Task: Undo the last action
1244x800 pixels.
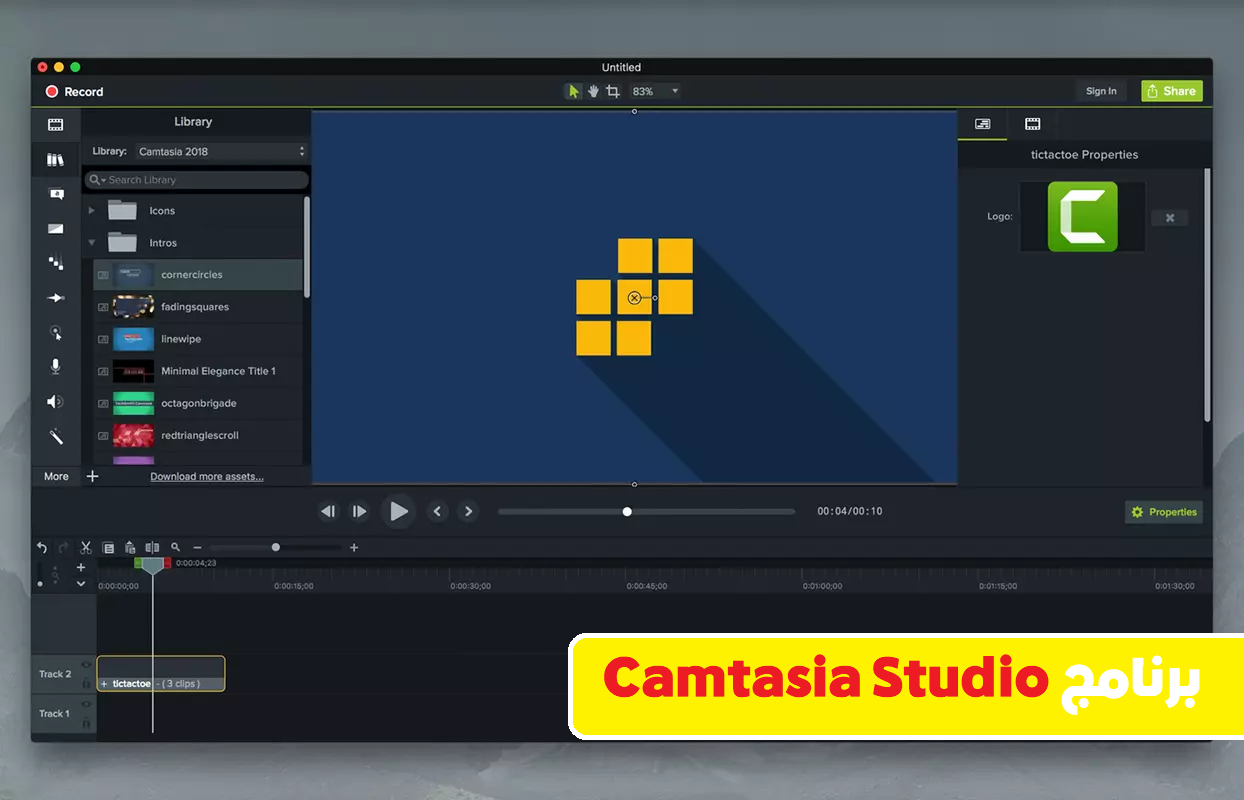Action: [42, 547]
